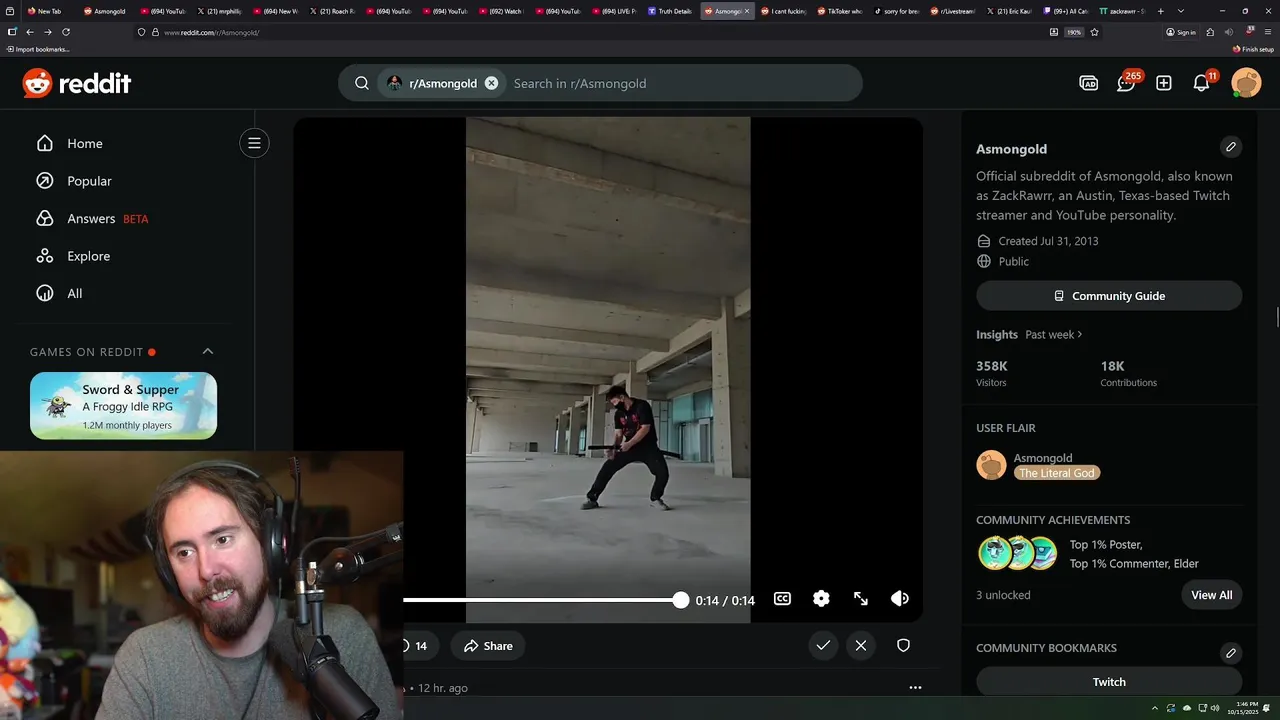Image resolution: width=1280 pixels, height=720 pixels.
Task: Bookmark this page with star
Action: [1094, 32]
